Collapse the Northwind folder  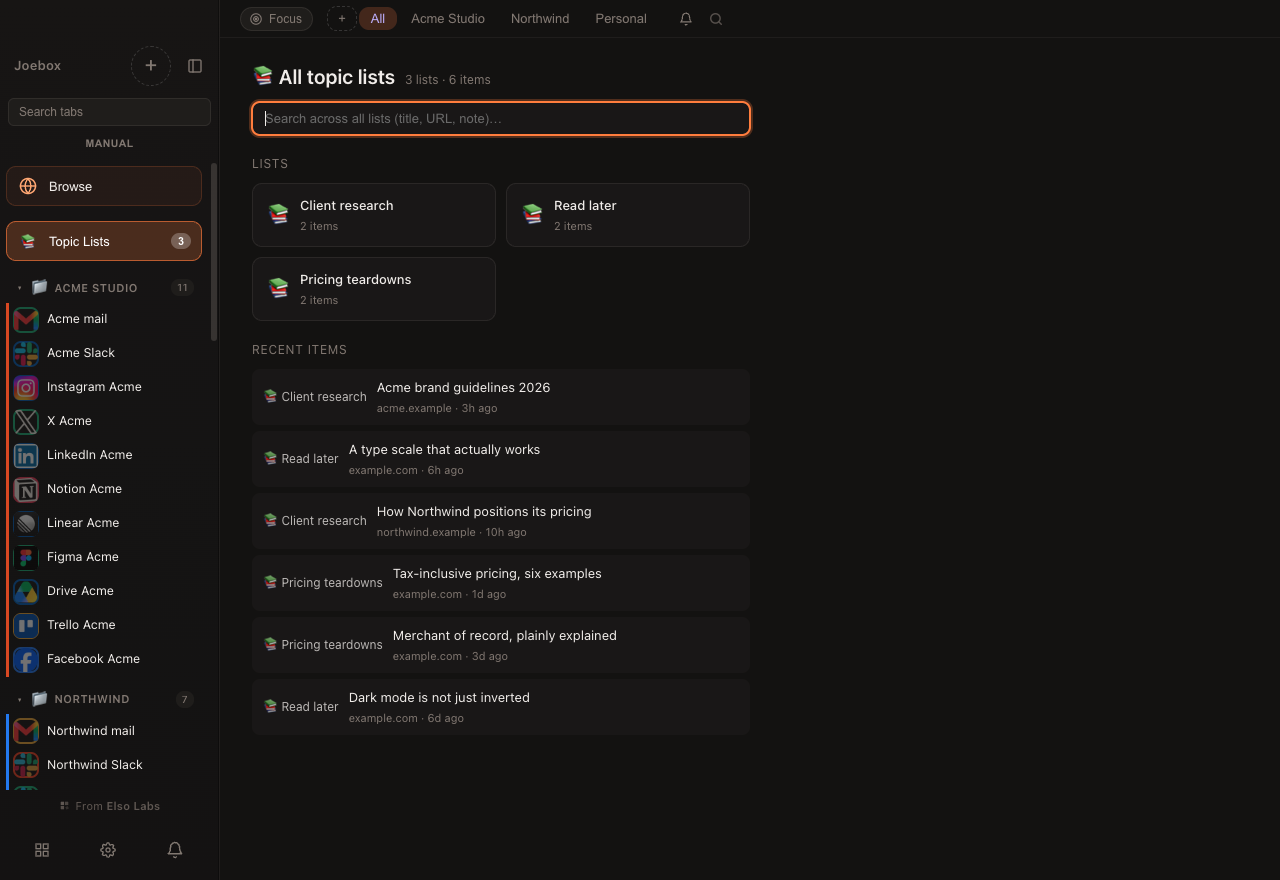click(x=19, y=699)
